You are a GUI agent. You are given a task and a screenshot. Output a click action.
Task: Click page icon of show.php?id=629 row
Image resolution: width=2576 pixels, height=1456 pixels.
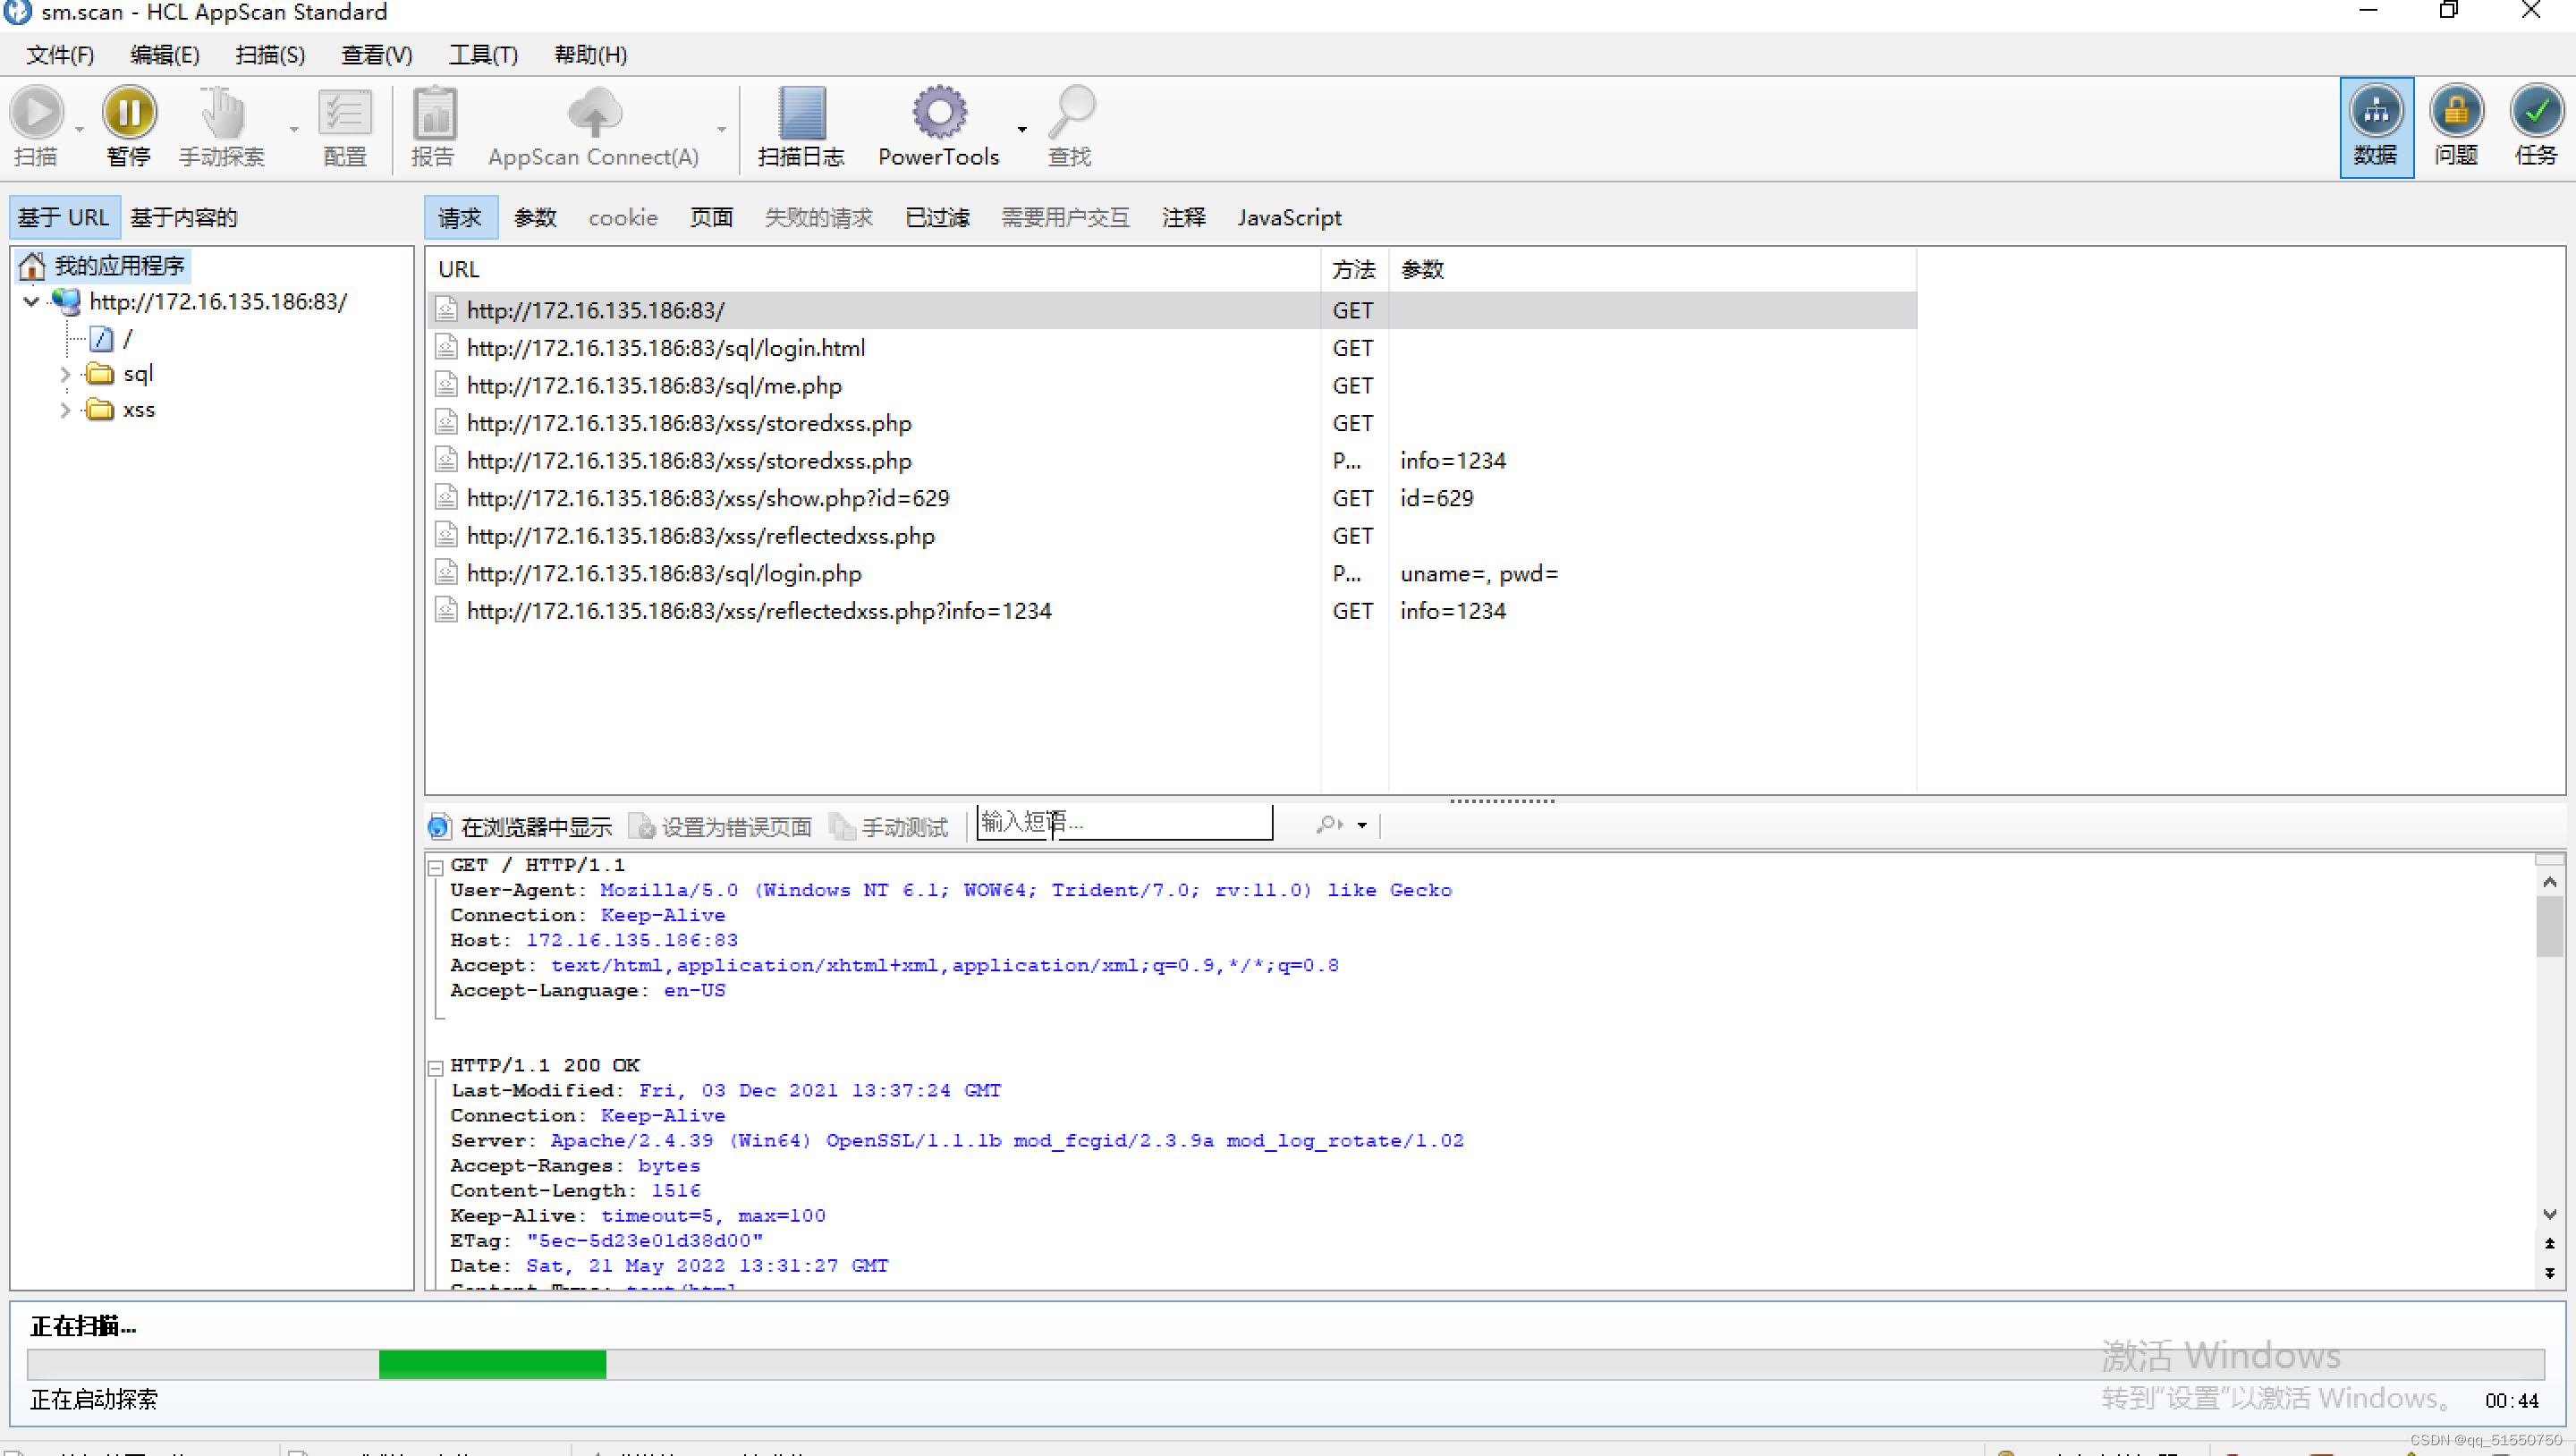click(x=446, y=498)
